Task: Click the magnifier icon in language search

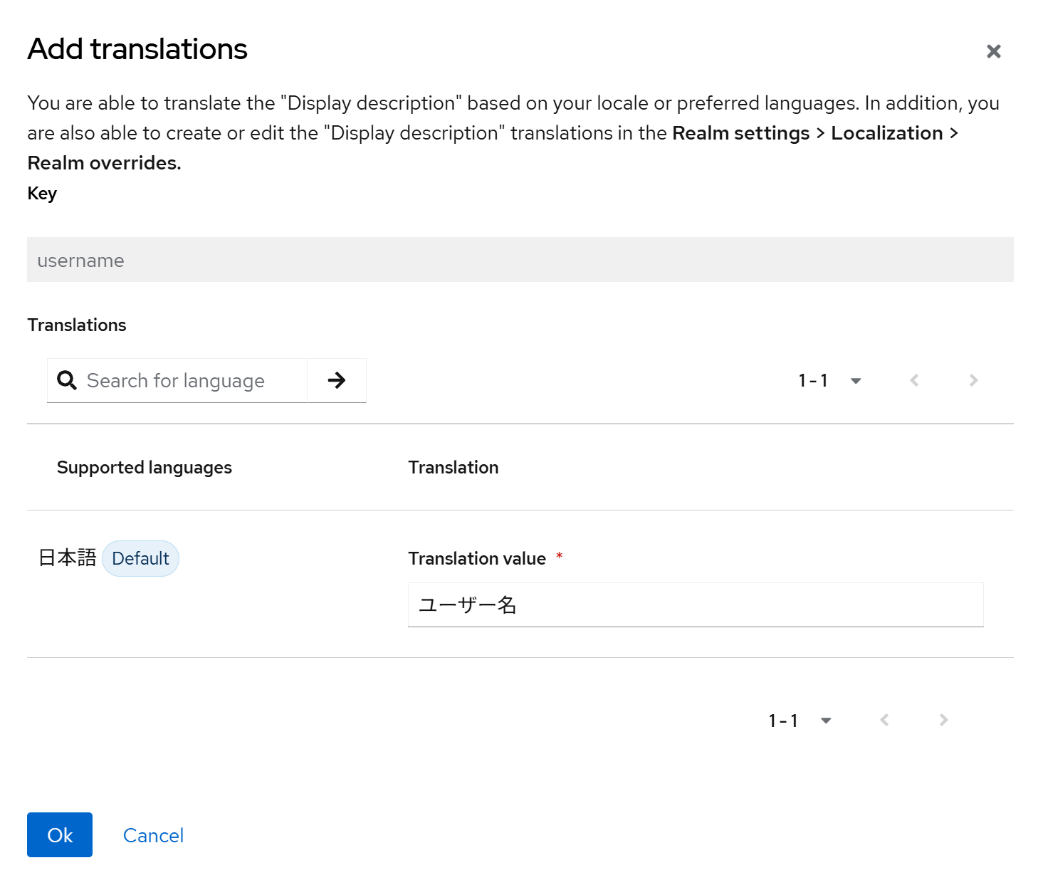Action: tap(67, 381)
